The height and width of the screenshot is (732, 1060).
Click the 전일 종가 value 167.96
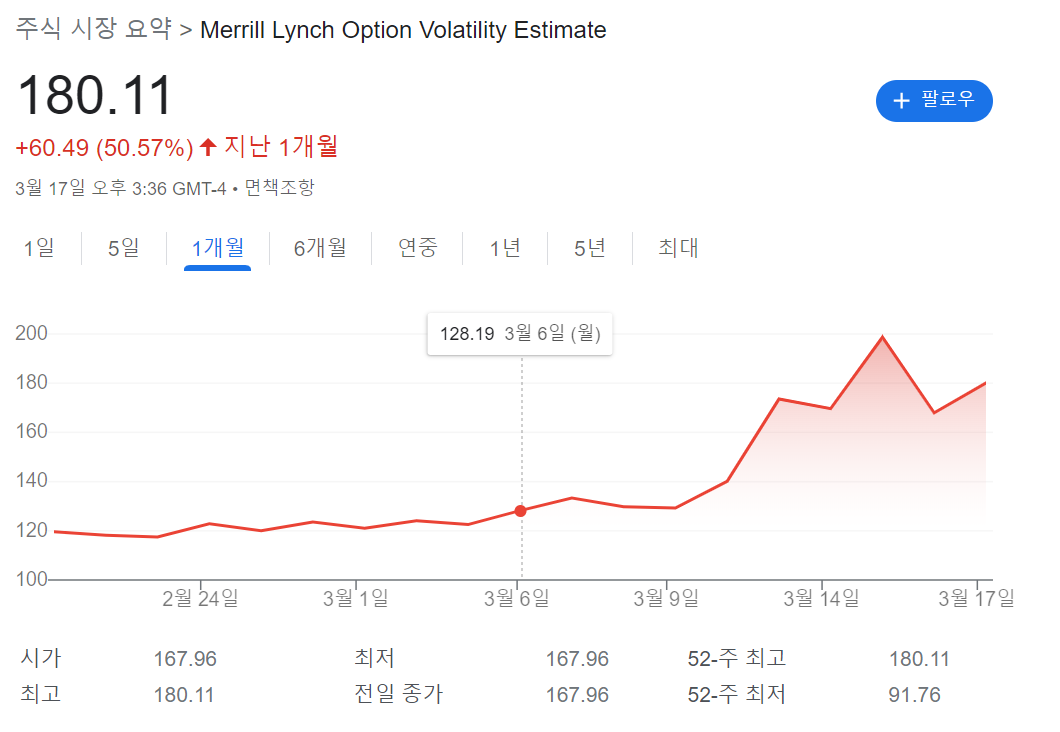(577, 695)
